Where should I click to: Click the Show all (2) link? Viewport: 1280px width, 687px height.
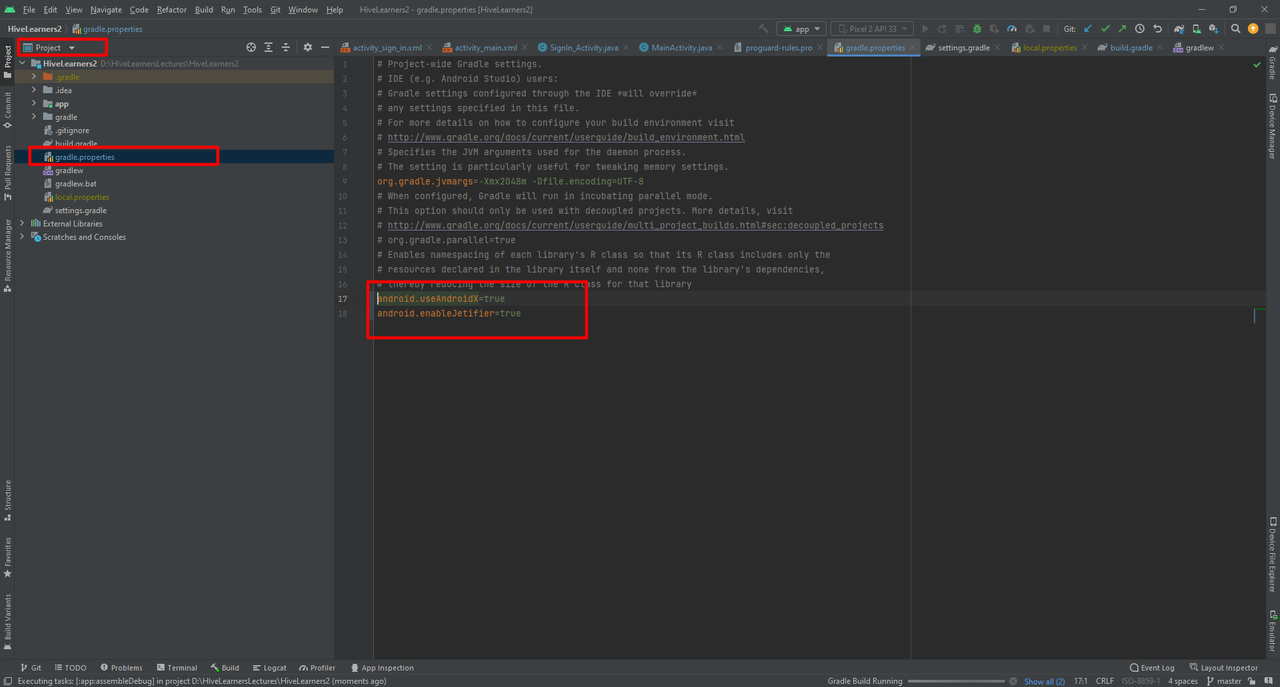[1044, 681]
